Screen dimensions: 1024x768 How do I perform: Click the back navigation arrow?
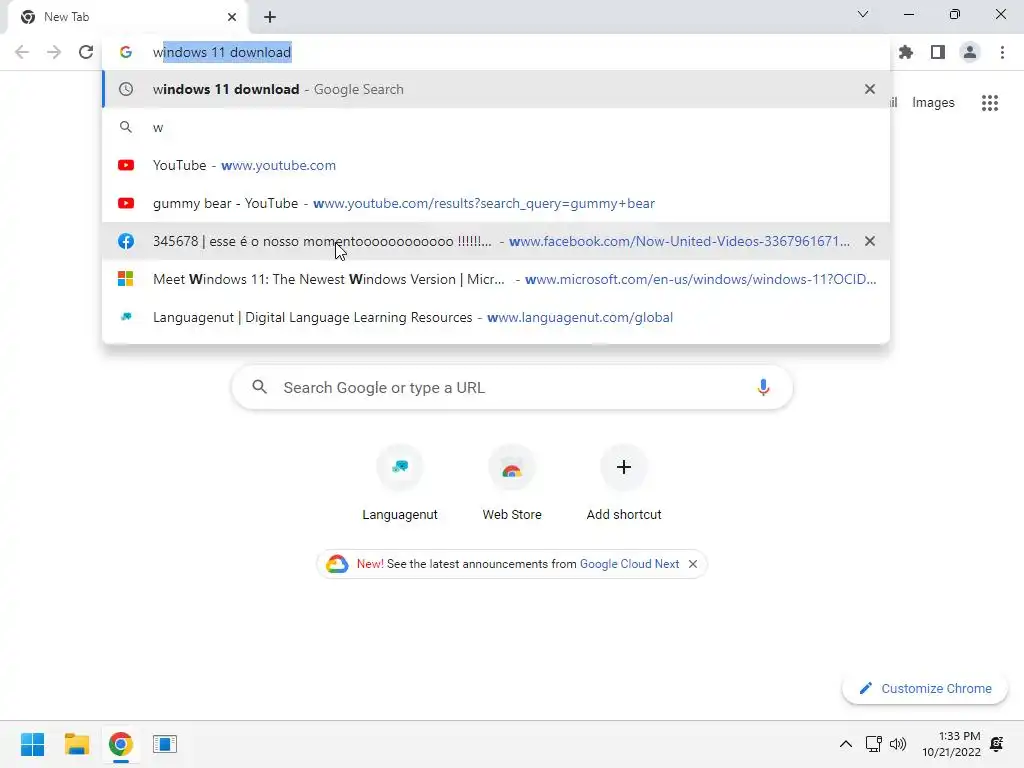pos(22,52)
